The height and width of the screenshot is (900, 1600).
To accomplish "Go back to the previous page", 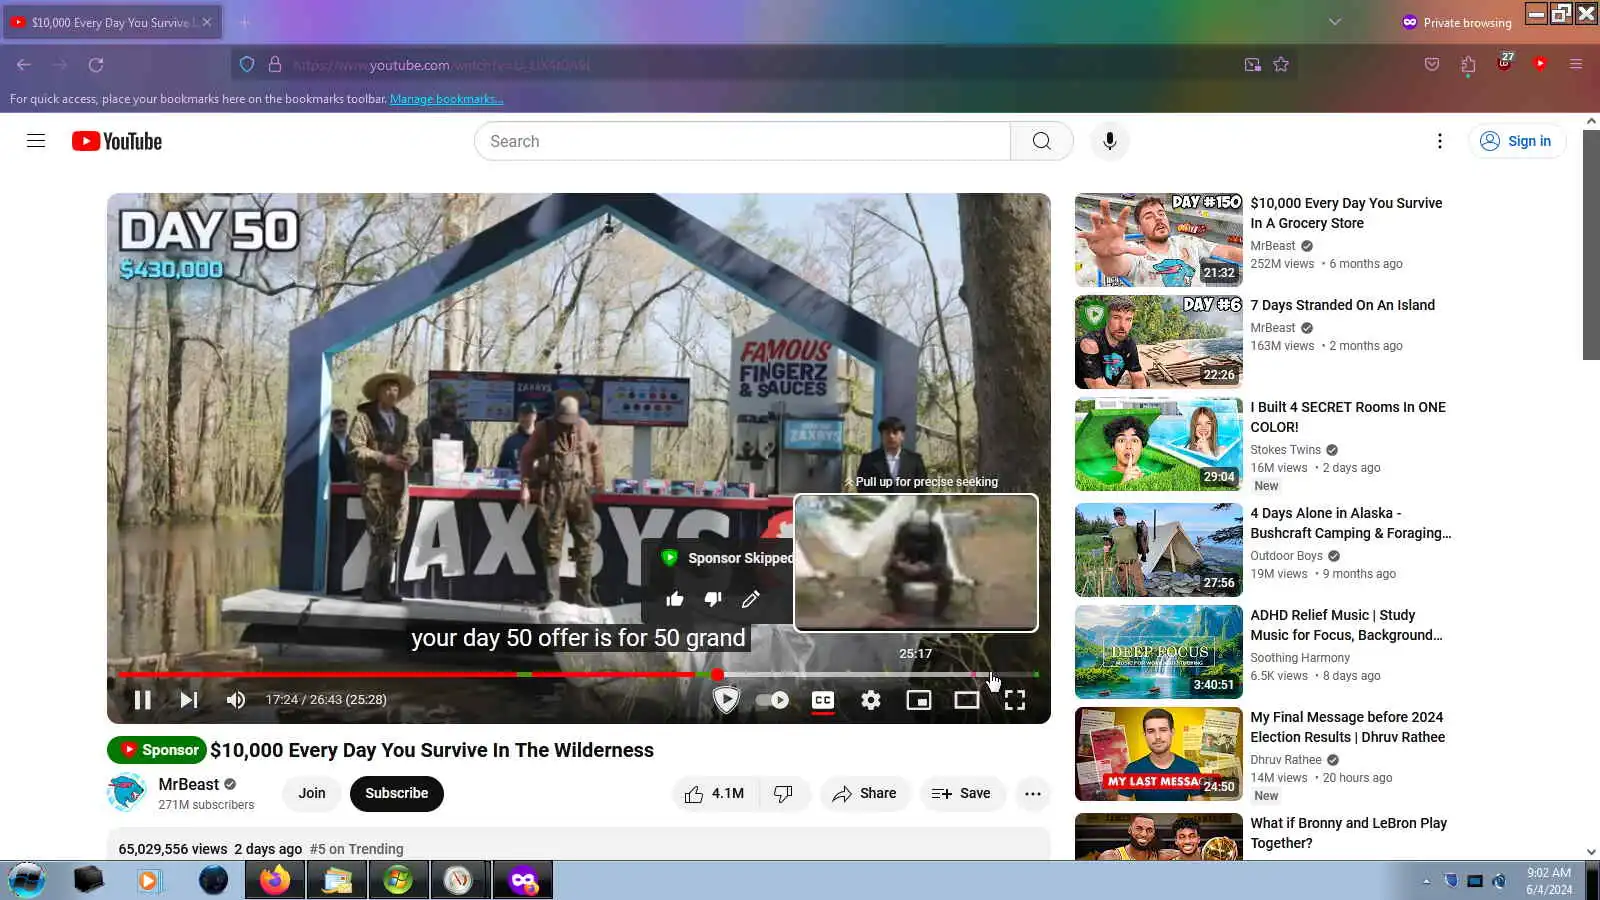I will [24, 65].
